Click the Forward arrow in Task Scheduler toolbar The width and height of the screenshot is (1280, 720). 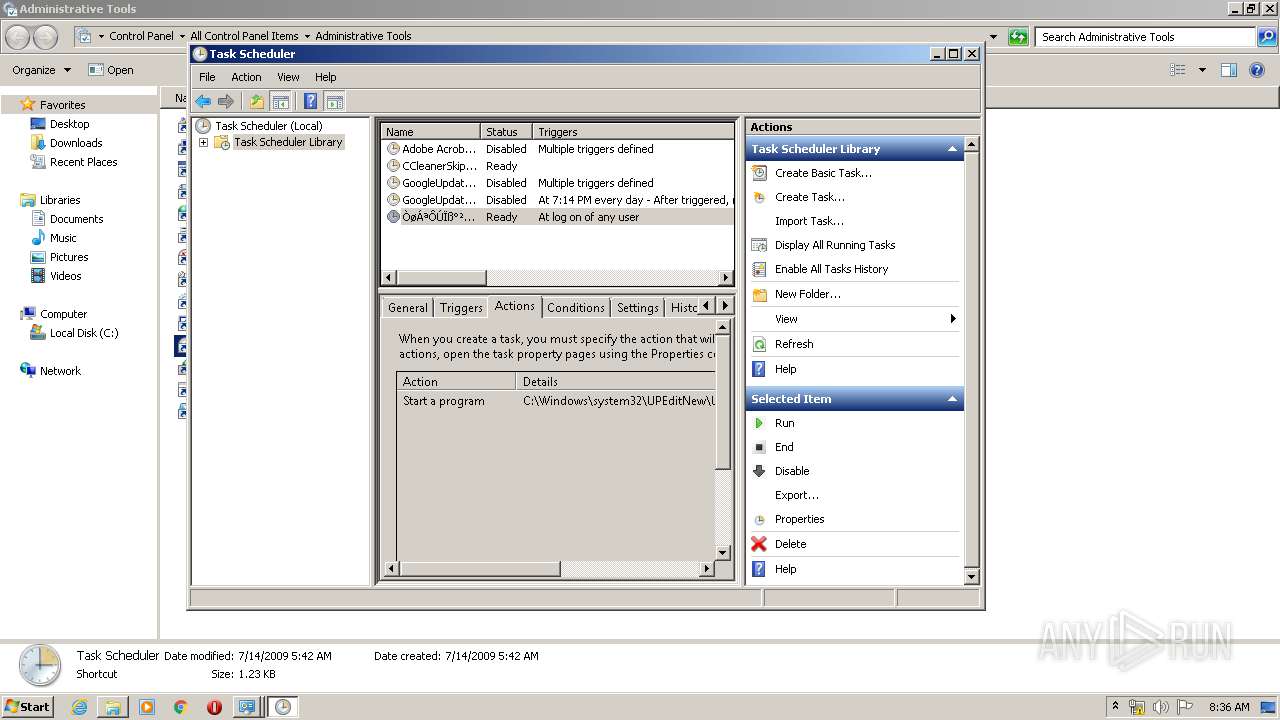pyautogui.click(x=226, y=101)
